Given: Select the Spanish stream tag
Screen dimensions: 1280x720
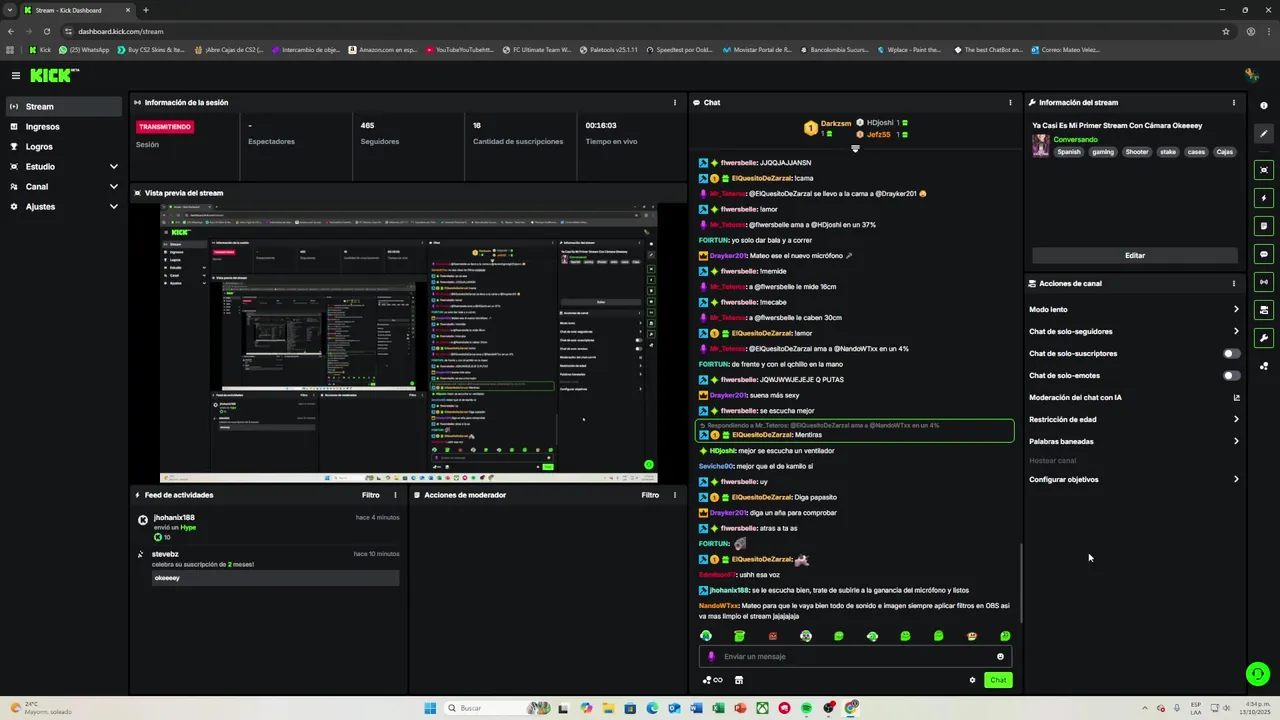Looking at the screenshot, I should click(1069, 152).
